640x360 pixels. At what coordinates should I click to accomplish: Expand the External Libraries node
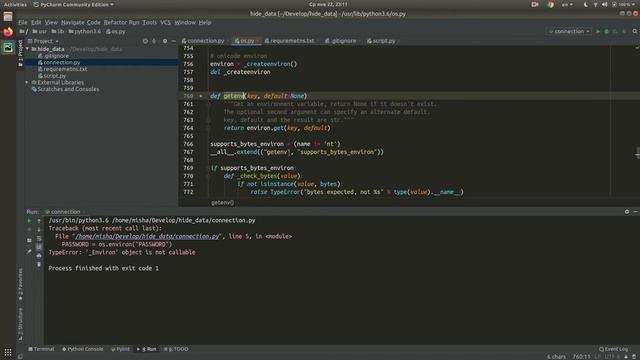27,82
